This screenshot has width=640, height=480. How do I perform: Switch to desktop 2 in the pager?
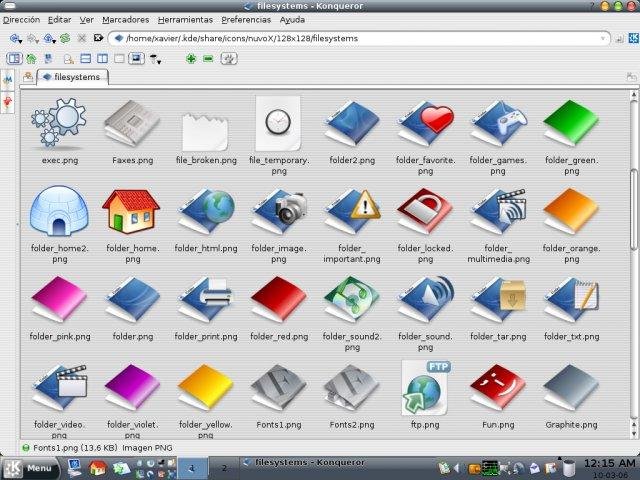pos(224,467)
